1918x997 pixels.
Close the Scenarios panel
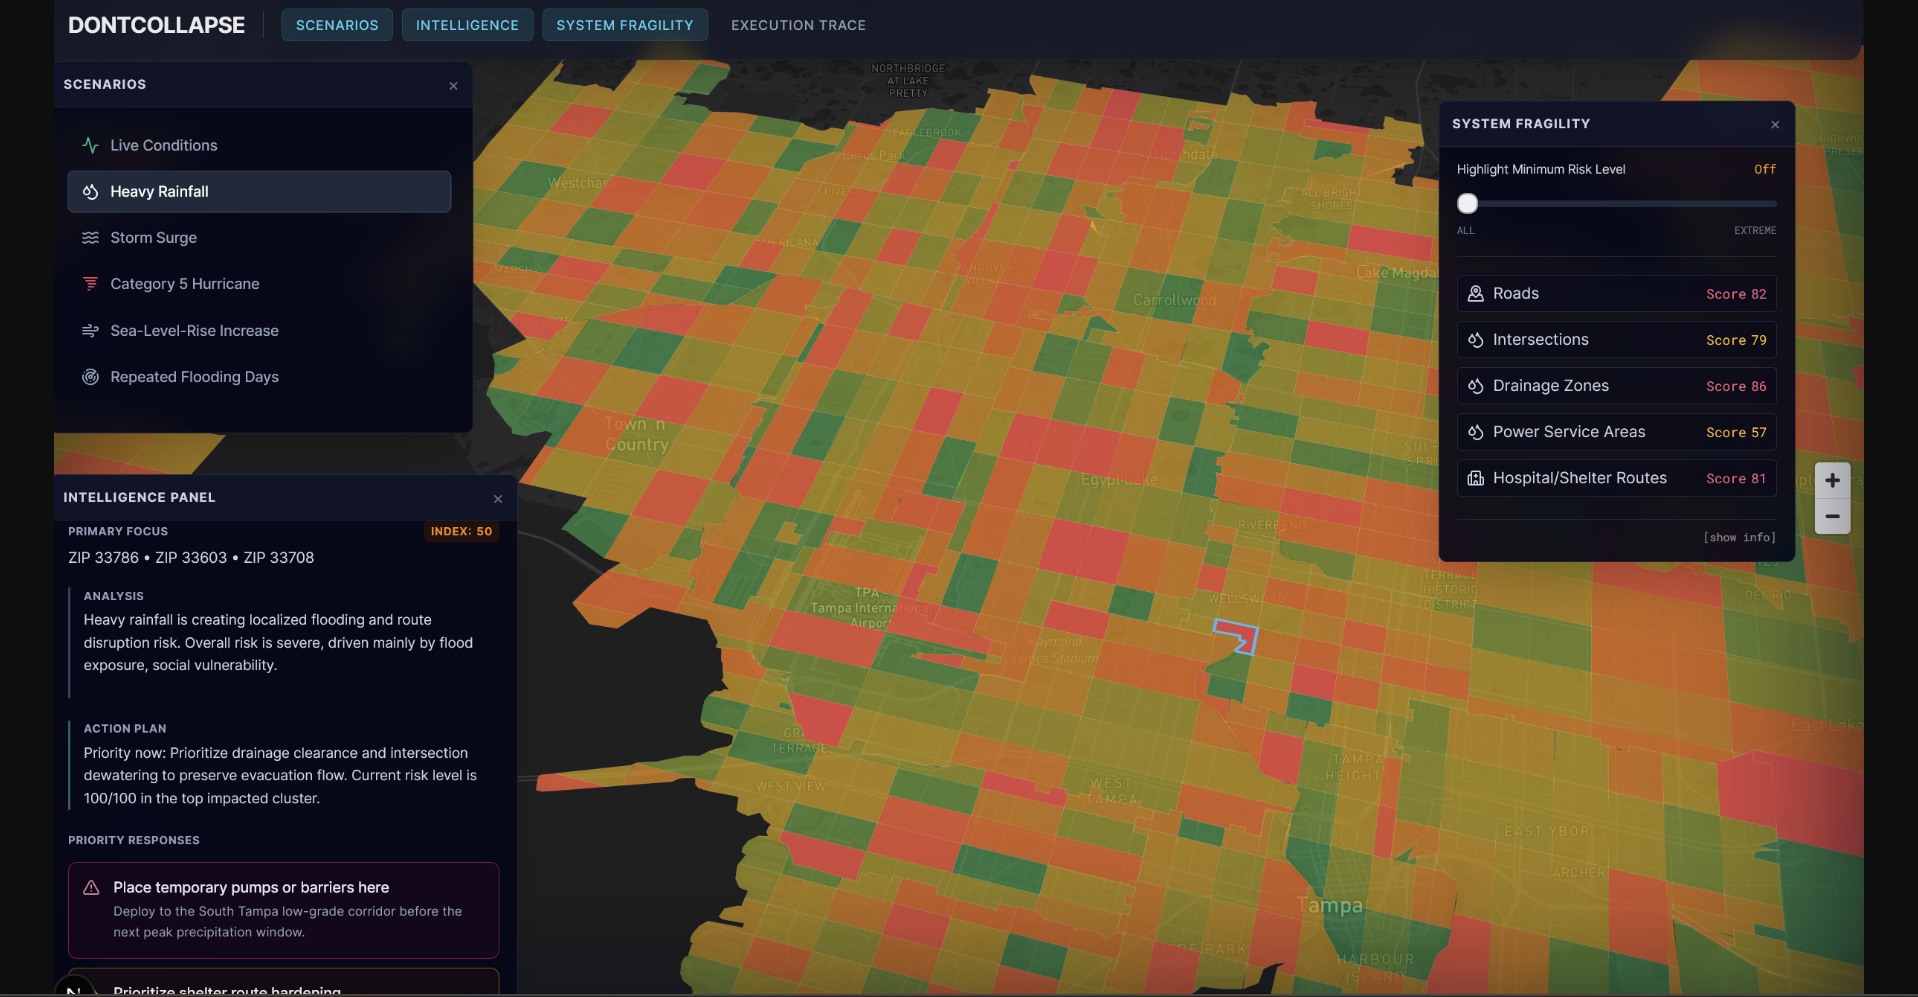tap(454, 86)
